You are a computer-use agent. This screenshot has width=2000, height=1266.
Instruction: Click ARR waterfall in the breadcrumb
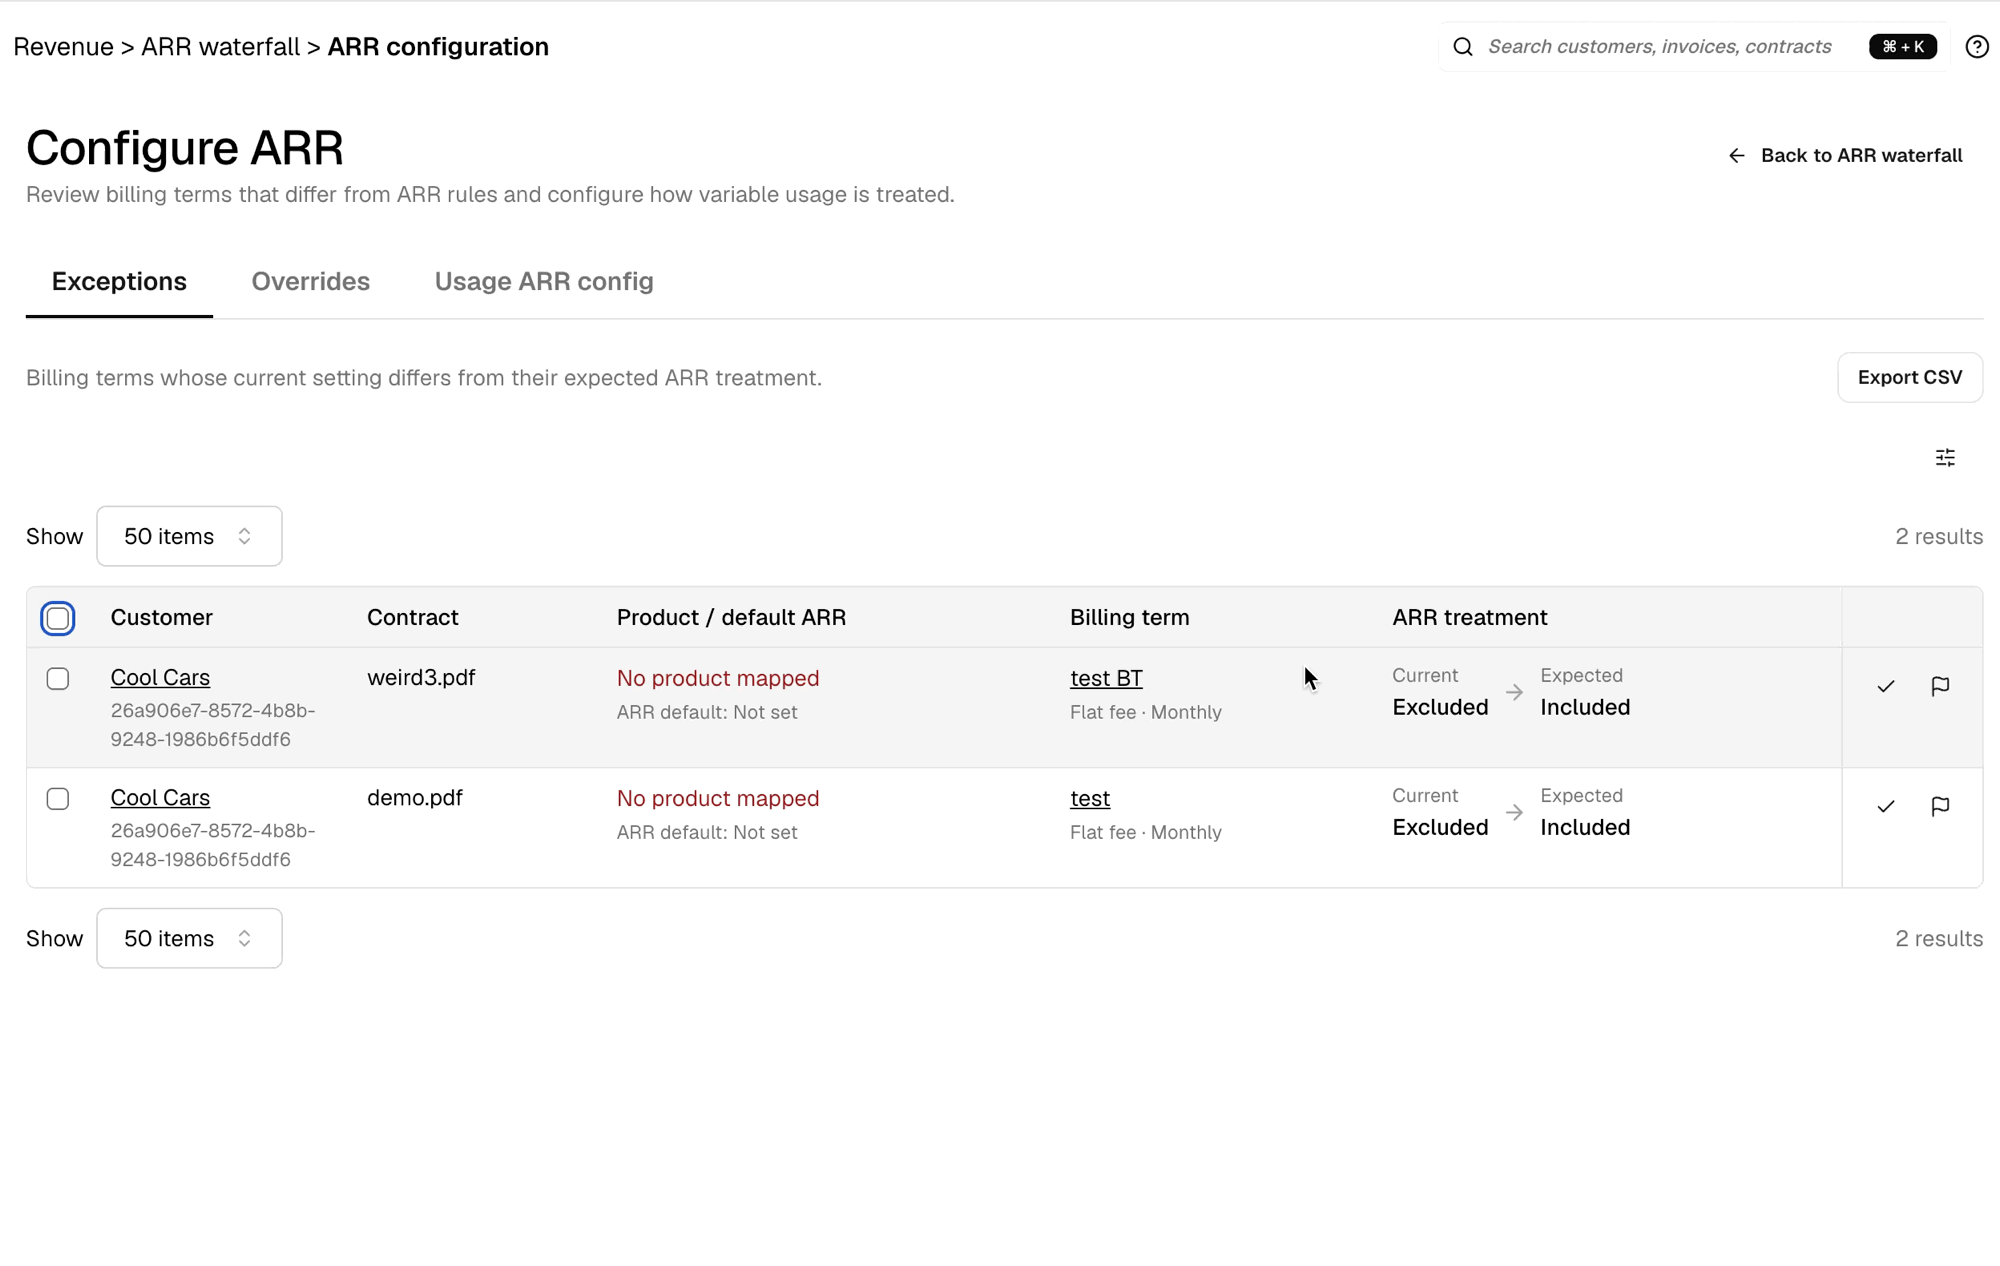pyautogui.click(x=220, y=47)
